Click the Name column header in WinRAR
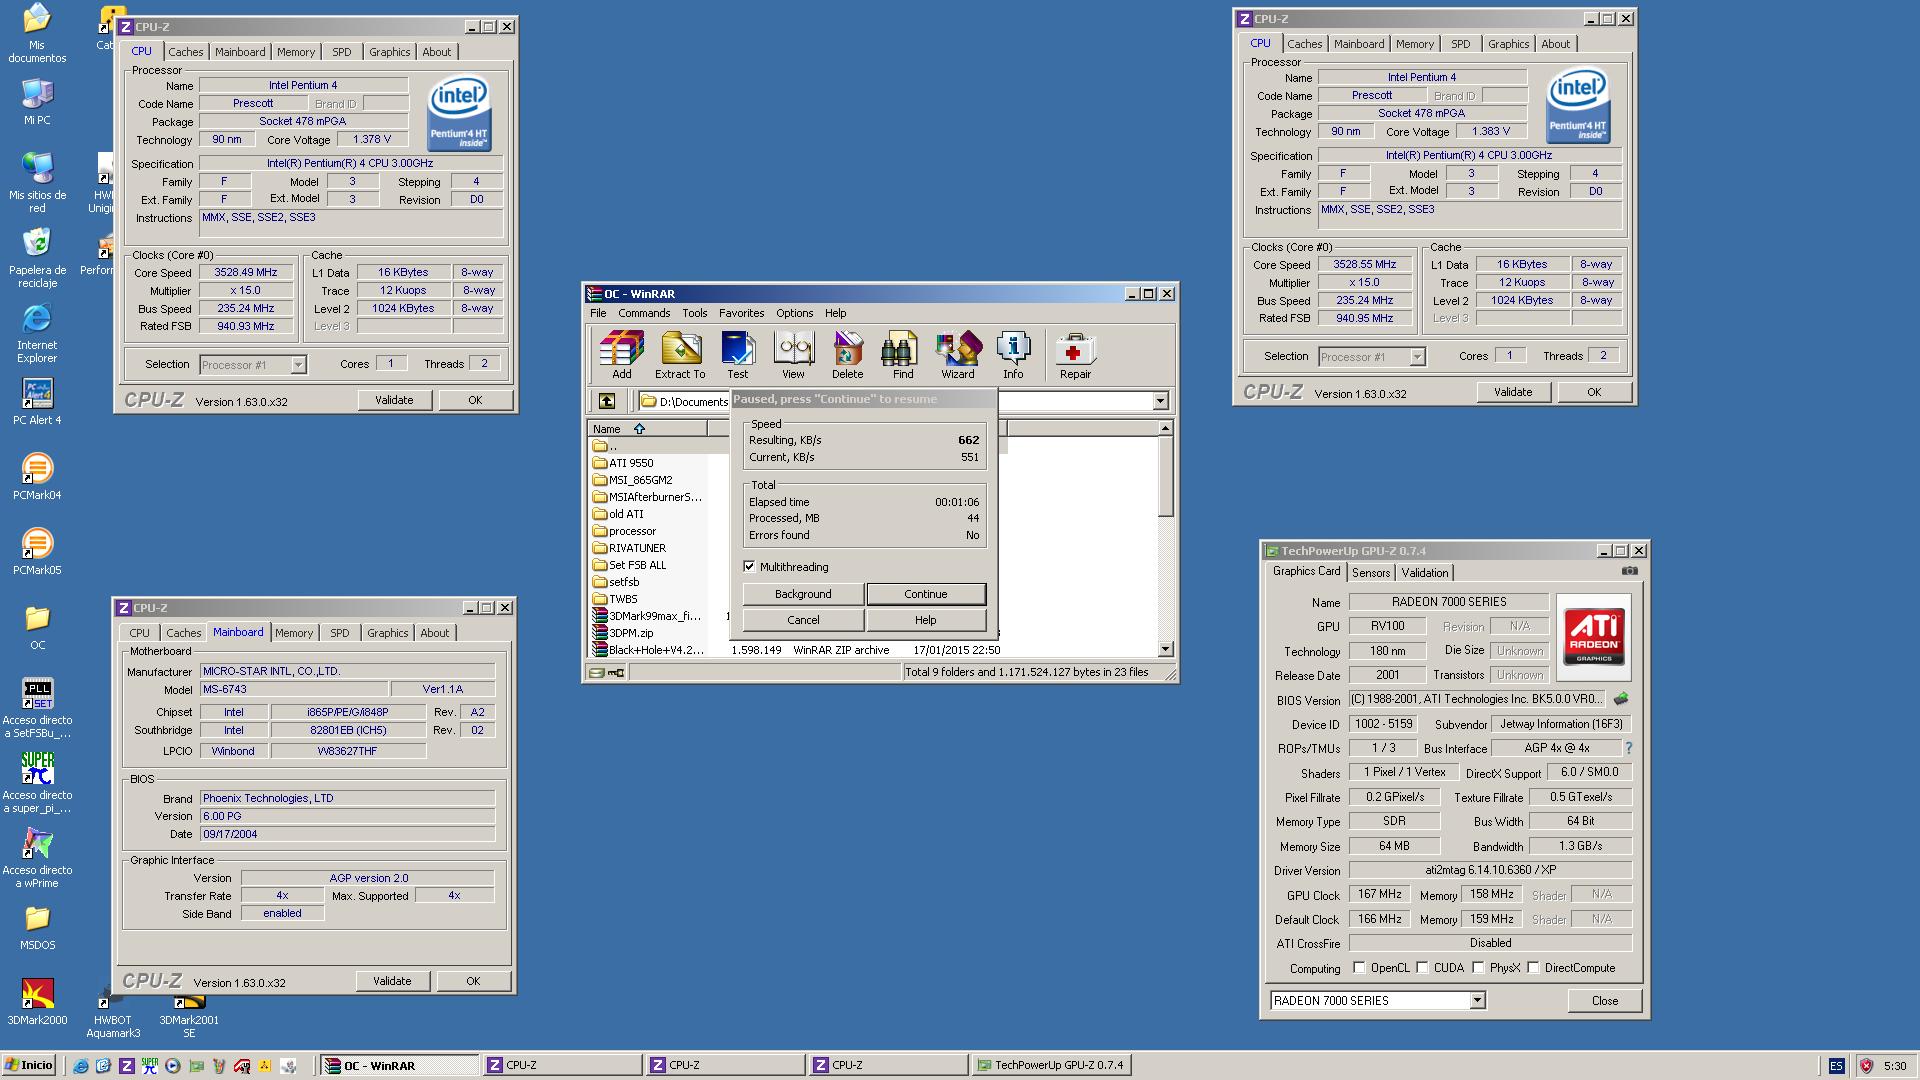Viewport: 1920px width, 1080px height. [647, 428]
